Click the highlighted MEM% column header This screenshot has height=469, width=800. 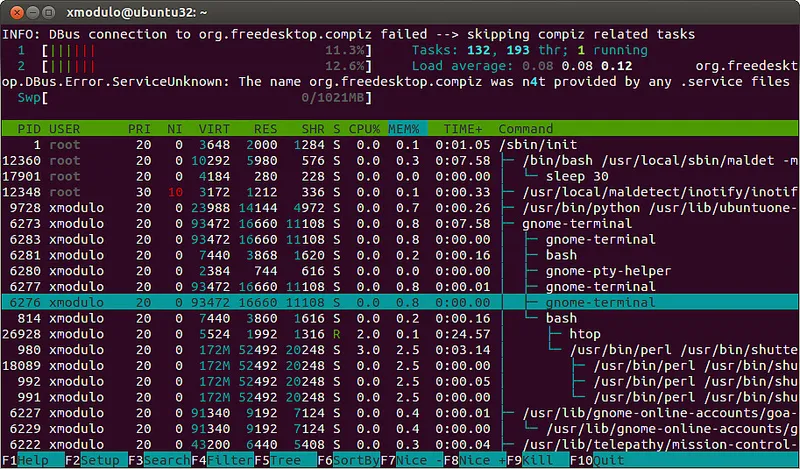[x=407, y=129]
